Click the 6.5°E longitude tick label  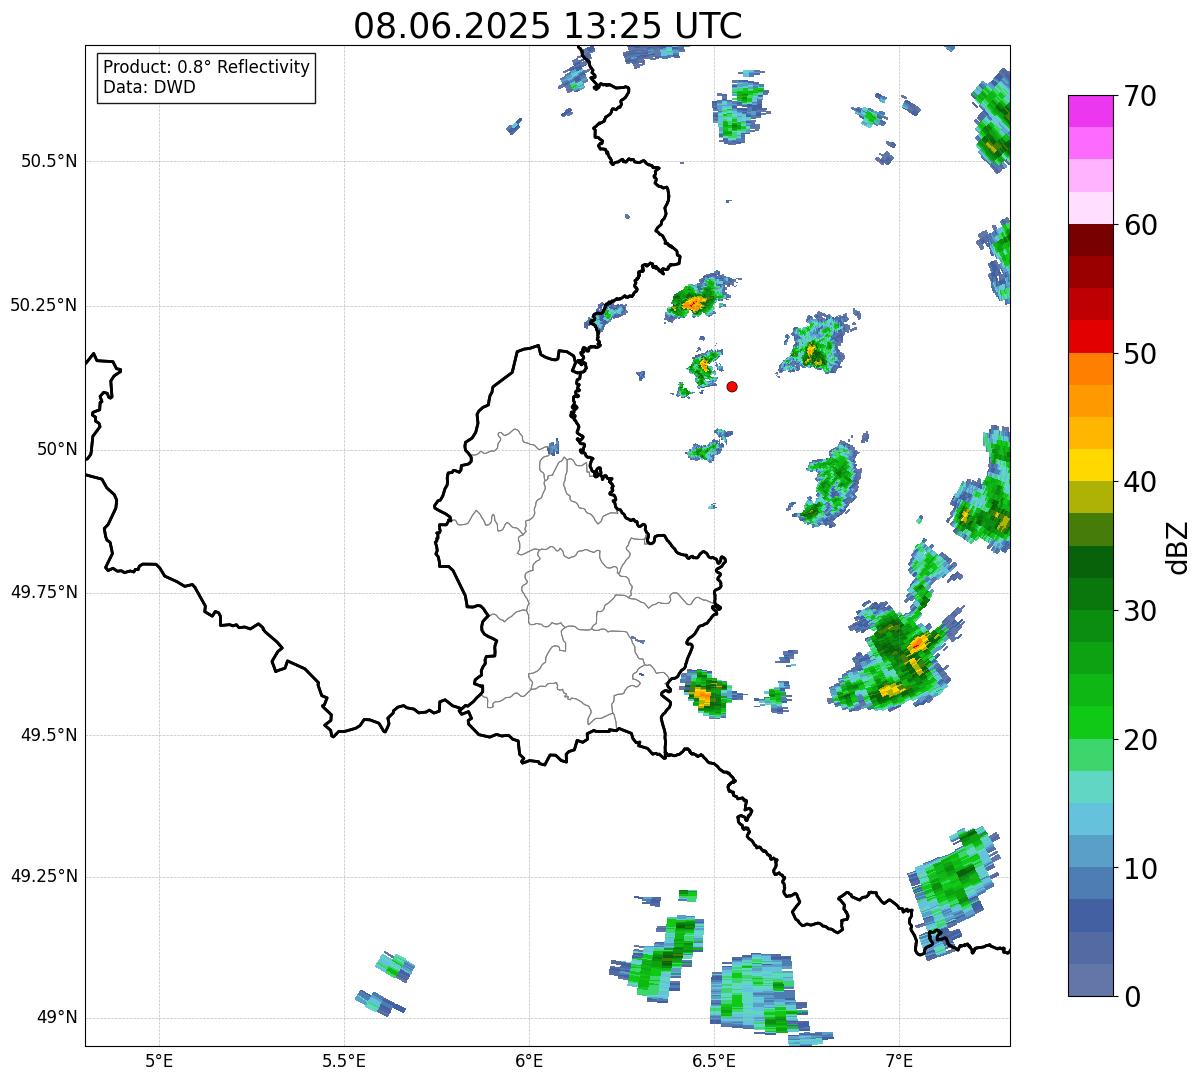[x=714, y=1060]
